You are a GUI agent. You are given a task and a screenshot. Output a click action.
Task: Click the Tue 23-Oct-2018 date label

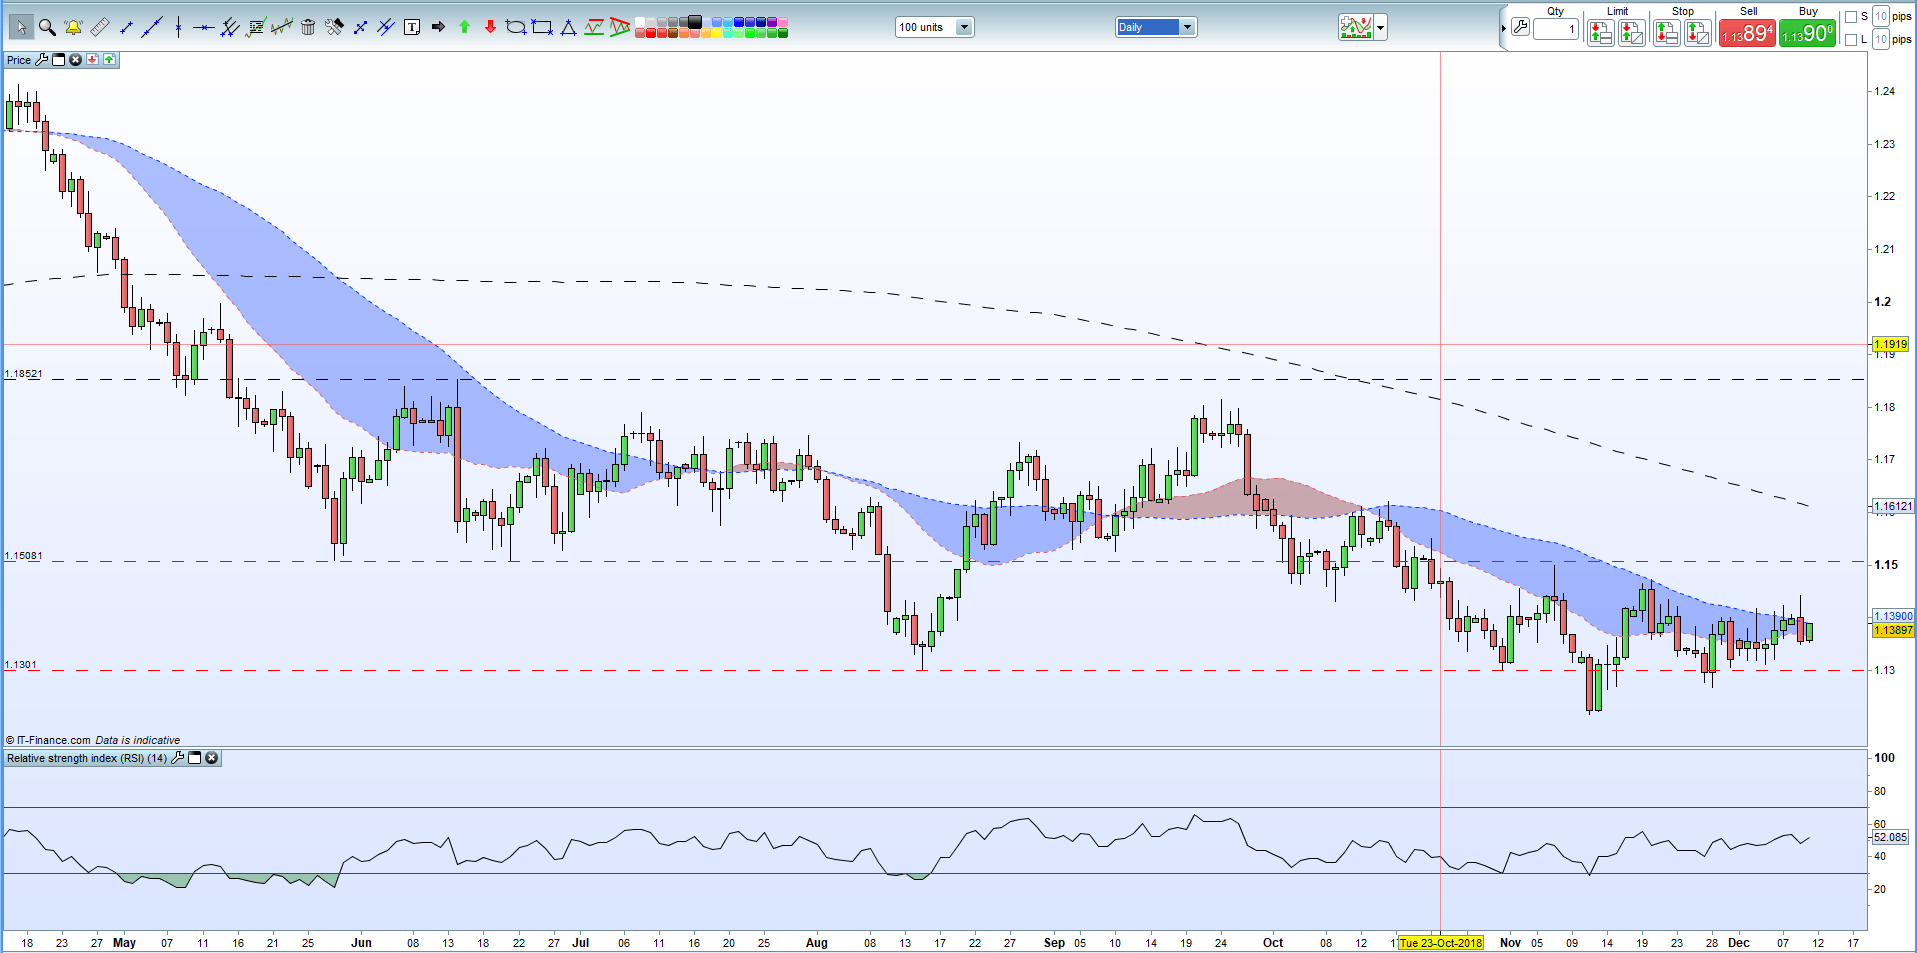(1441, 943)
